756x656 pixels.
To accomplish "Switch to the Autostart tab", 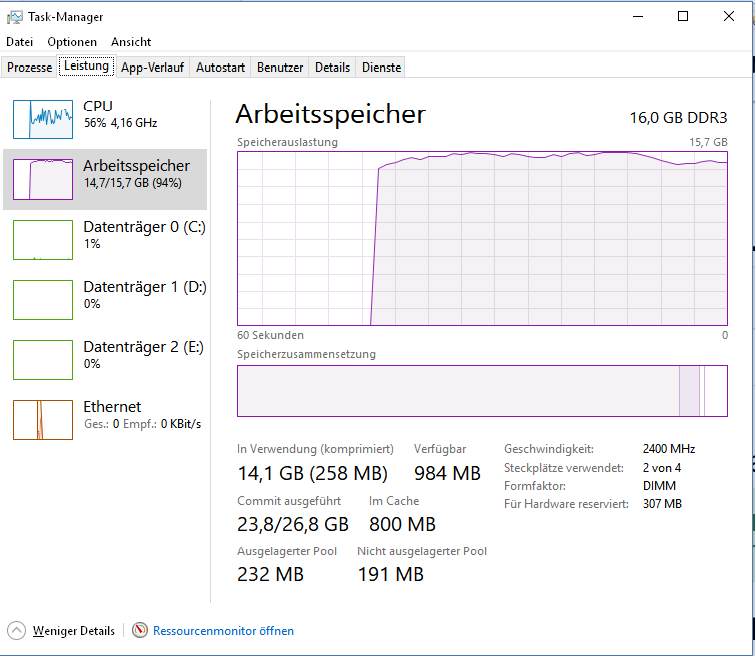I will pyautogui.click(x=220, y=67).
